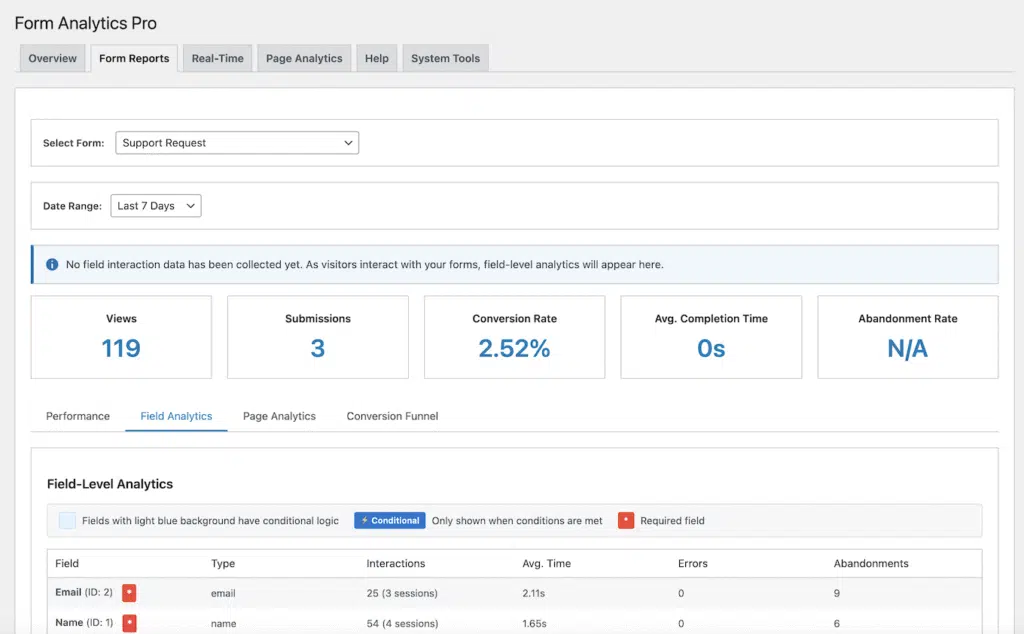The image size is (1024, 634).
Task: Click the "Only shown when conditions are met" text
Action: coord(517,520)
